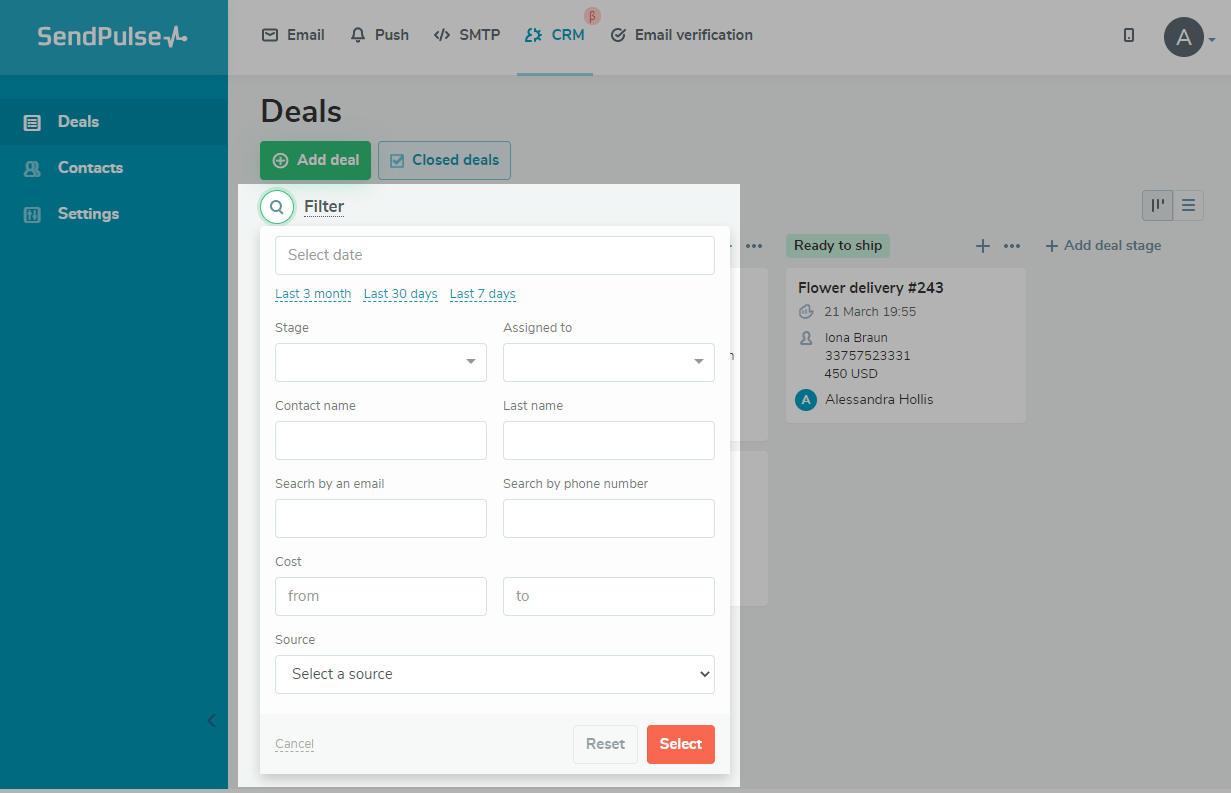
Task: Expand the Assigned to dropdown
Action: click(x=608, y=362)
